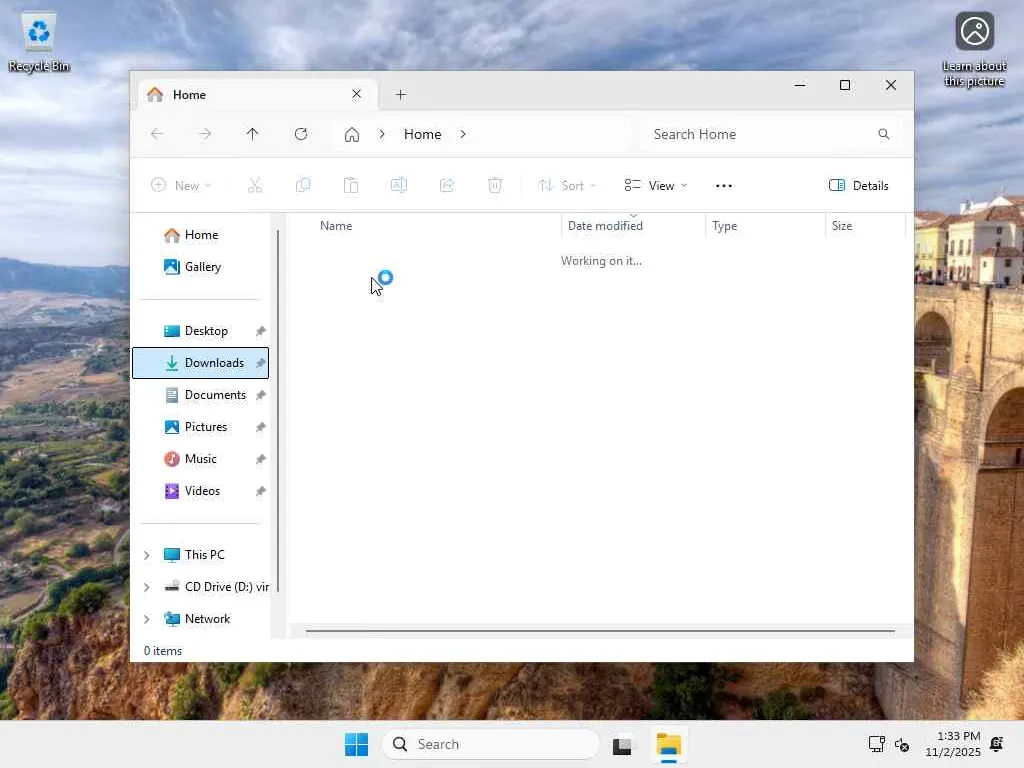Viewport: 1024px width, 768px height.
Task: Expand the Network tree node
Action: click(147, 619)
